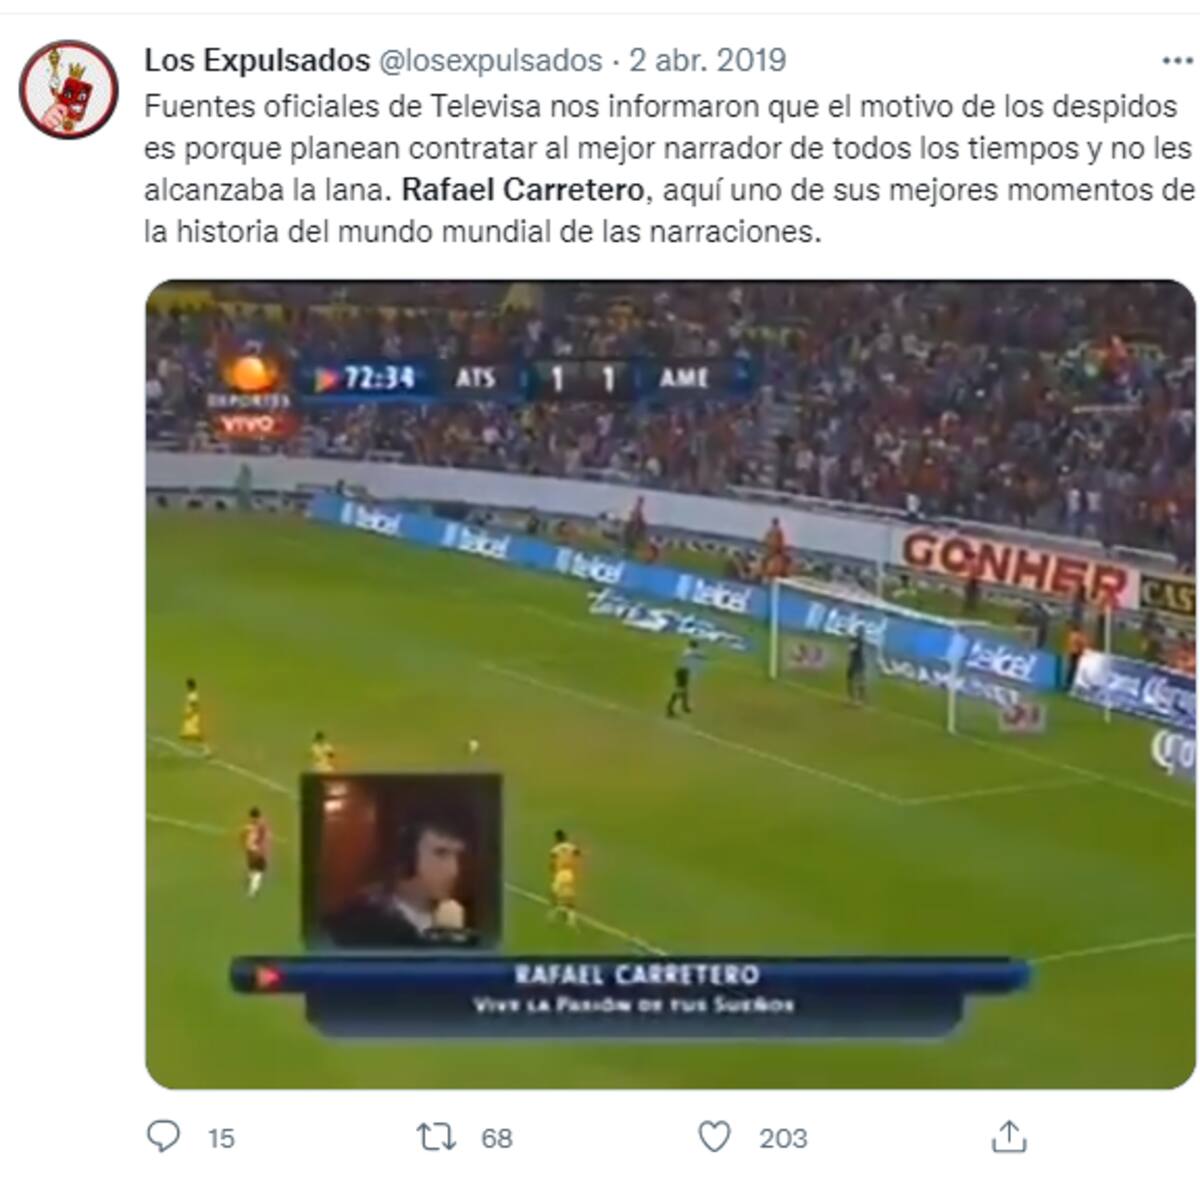View the 15 replies count
The image size is (1200, 1179).
(221, 1138)
